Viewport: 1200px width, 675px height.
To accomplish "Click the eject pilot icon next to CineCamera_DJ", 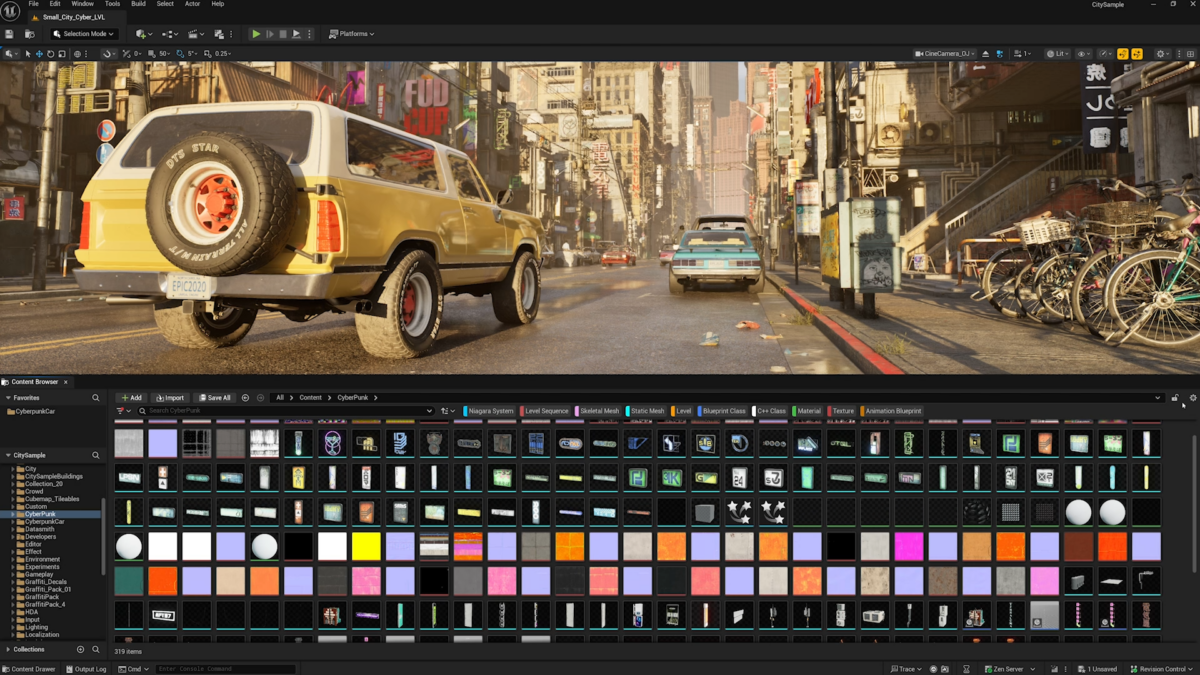I will point(986,54).
